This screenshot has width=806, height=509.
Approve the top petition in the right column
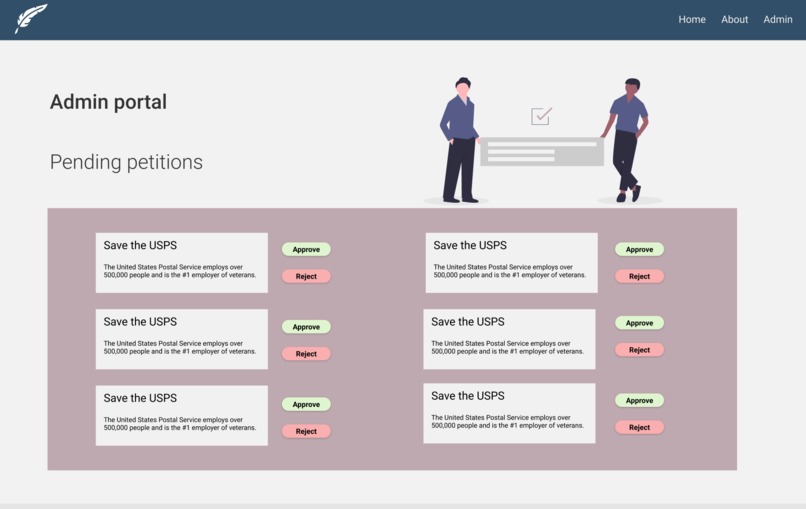point(639,249)
